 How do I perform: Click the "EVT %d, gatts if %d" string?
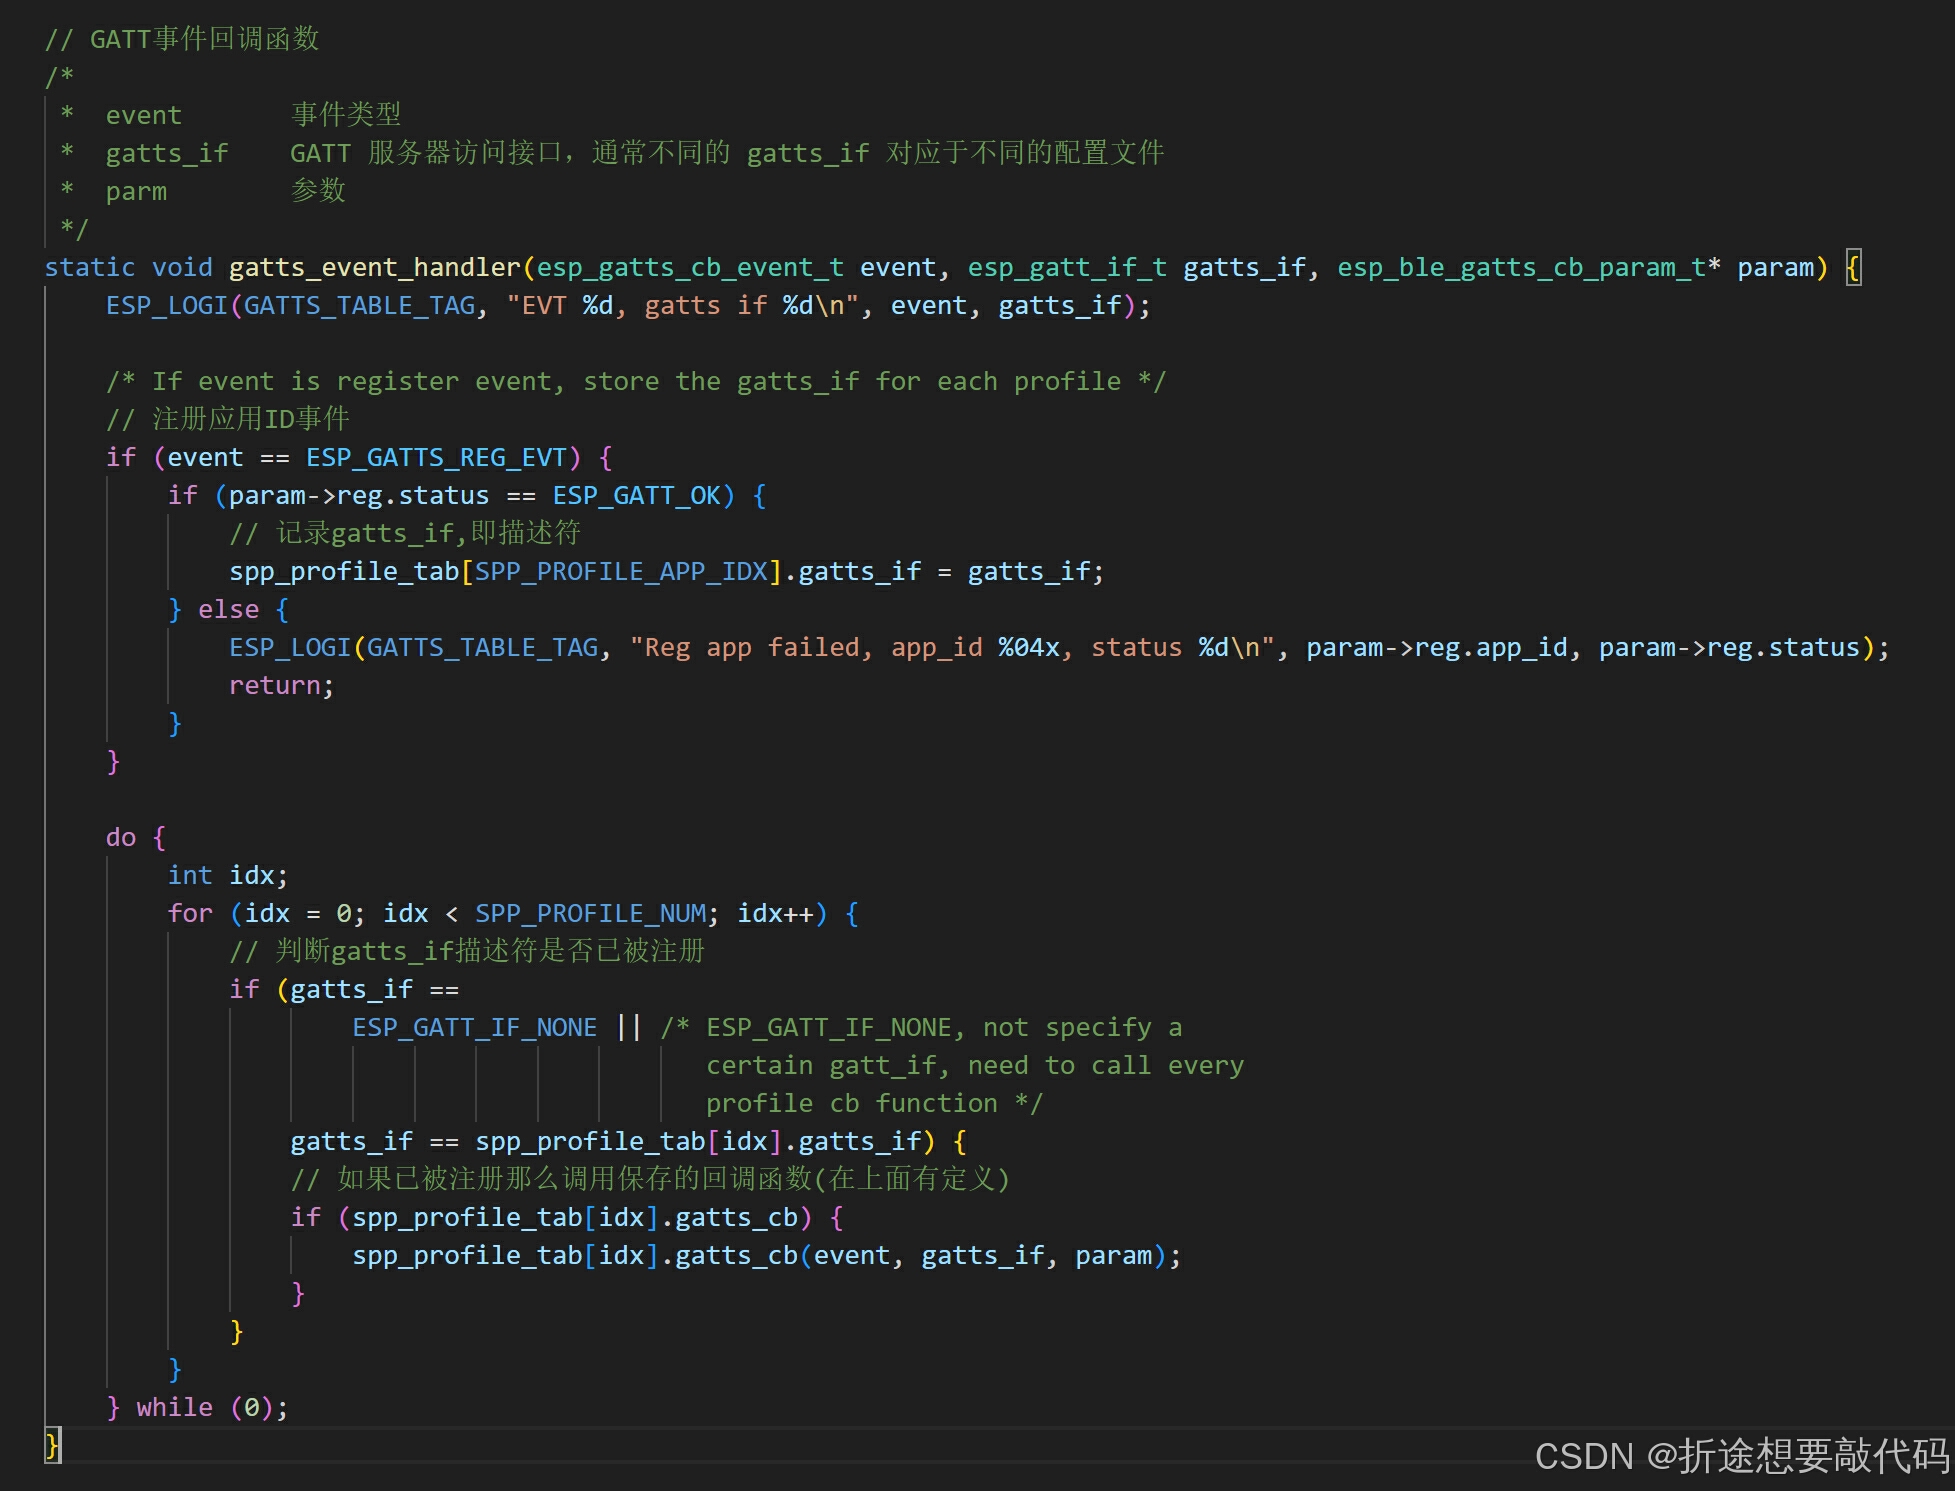tap(682, 306)
